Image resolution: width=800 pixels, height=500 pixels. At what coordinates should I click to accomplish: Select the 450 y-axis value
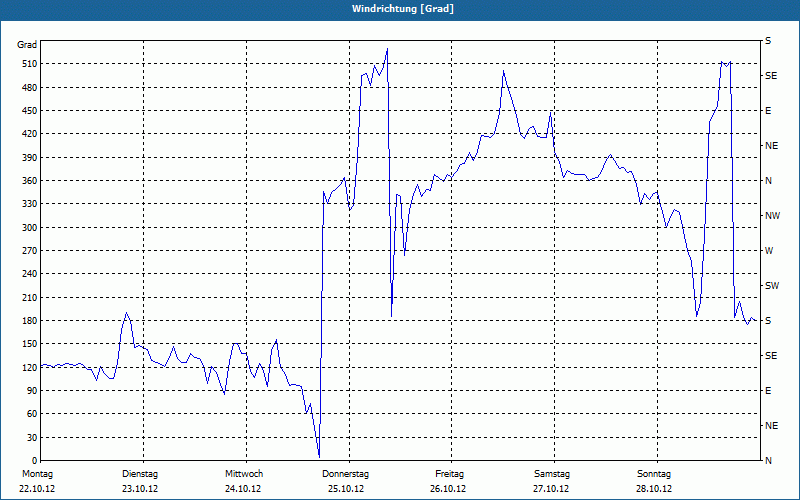[x=29, y=111]
